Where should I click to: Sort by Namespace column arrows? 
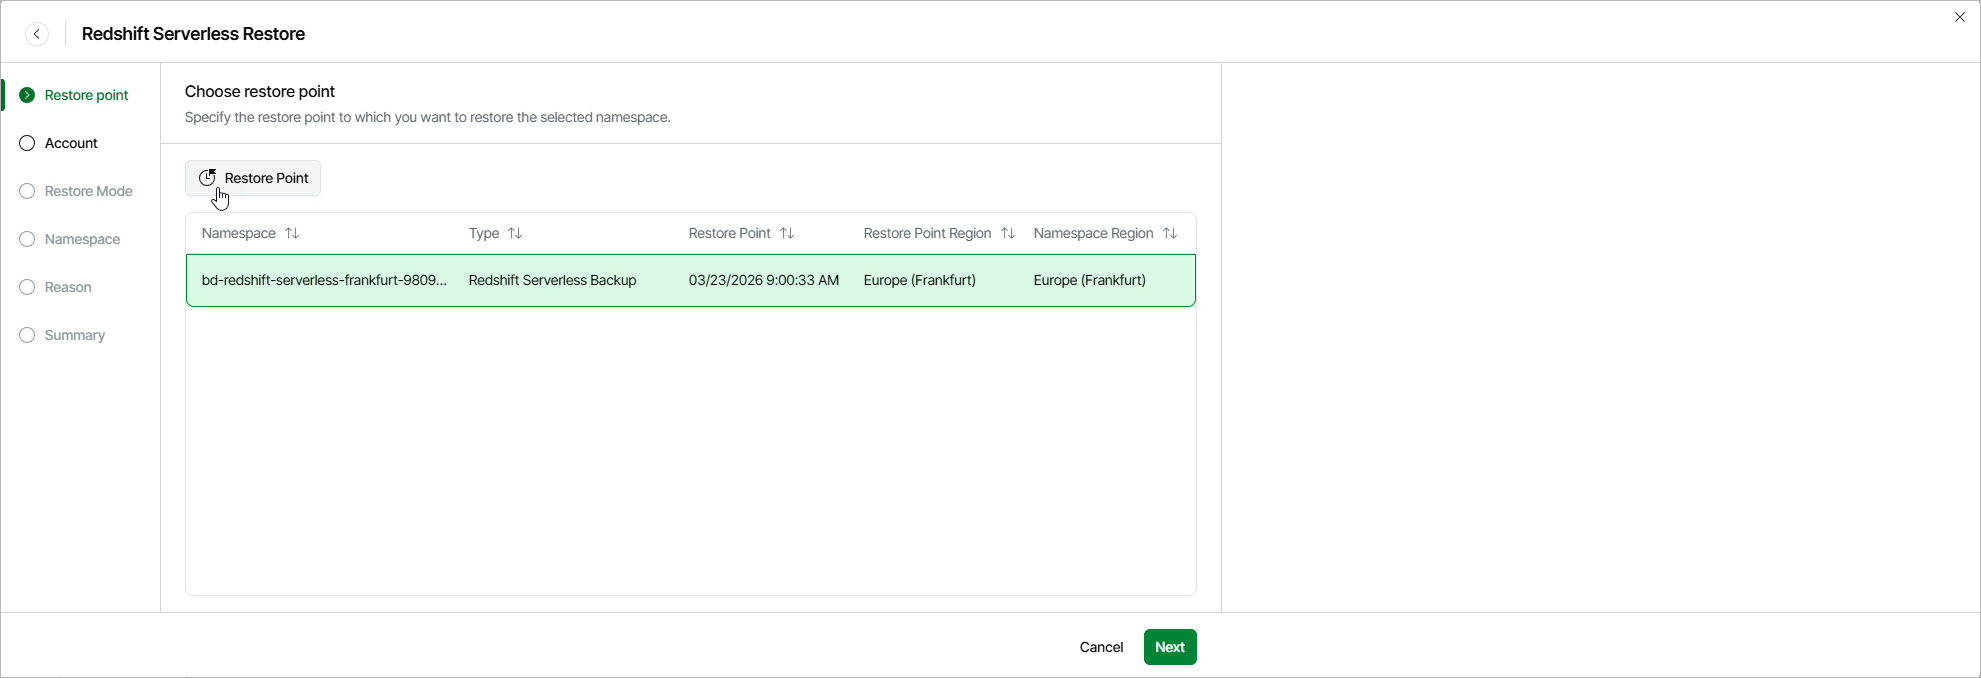click(x=292, y=233)
